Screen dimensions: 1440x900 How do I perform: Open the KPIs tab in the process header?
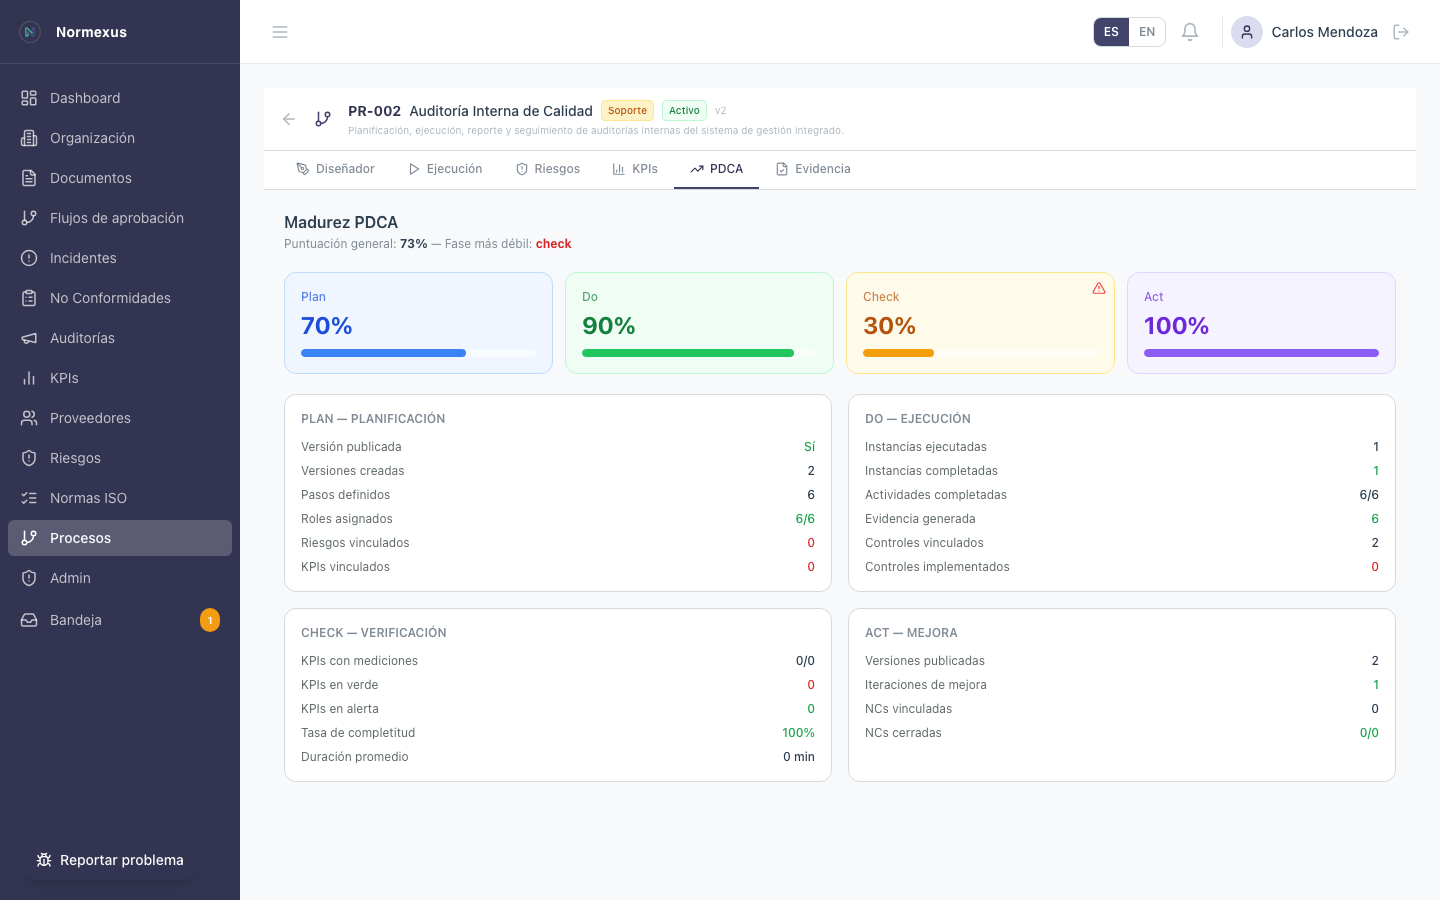(635, 169)
